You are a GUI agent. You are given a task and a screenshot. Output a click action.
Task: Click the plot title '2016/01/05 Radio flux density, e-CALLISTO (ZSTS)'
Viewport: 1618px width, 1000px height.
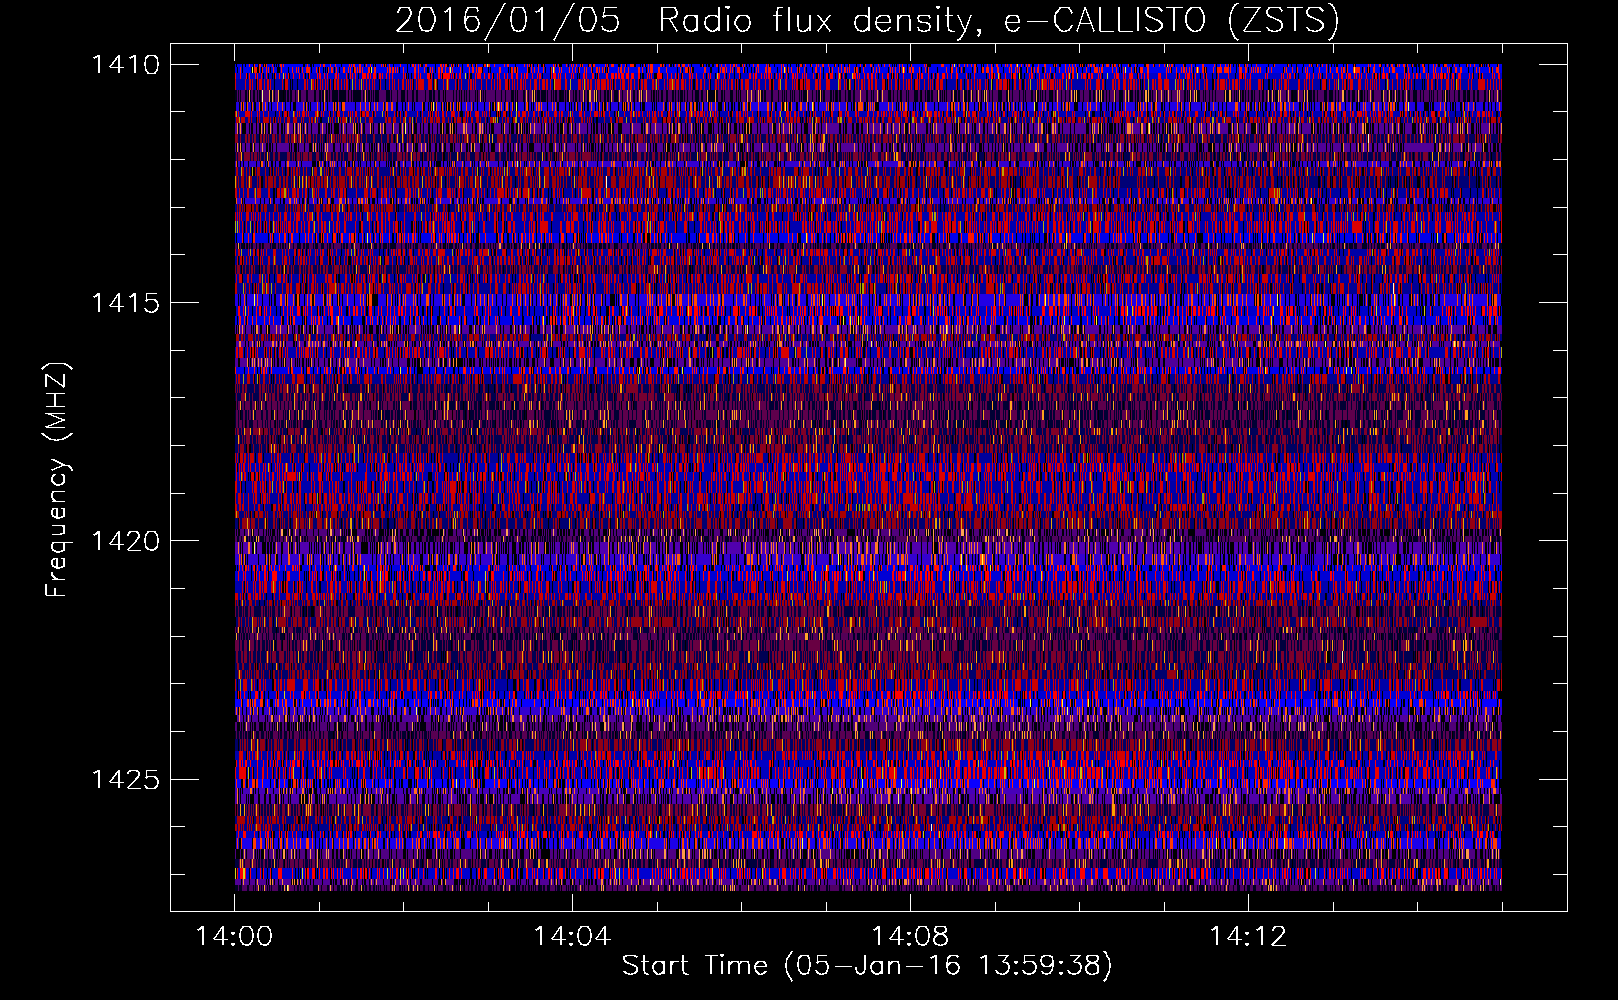[867, 20]
